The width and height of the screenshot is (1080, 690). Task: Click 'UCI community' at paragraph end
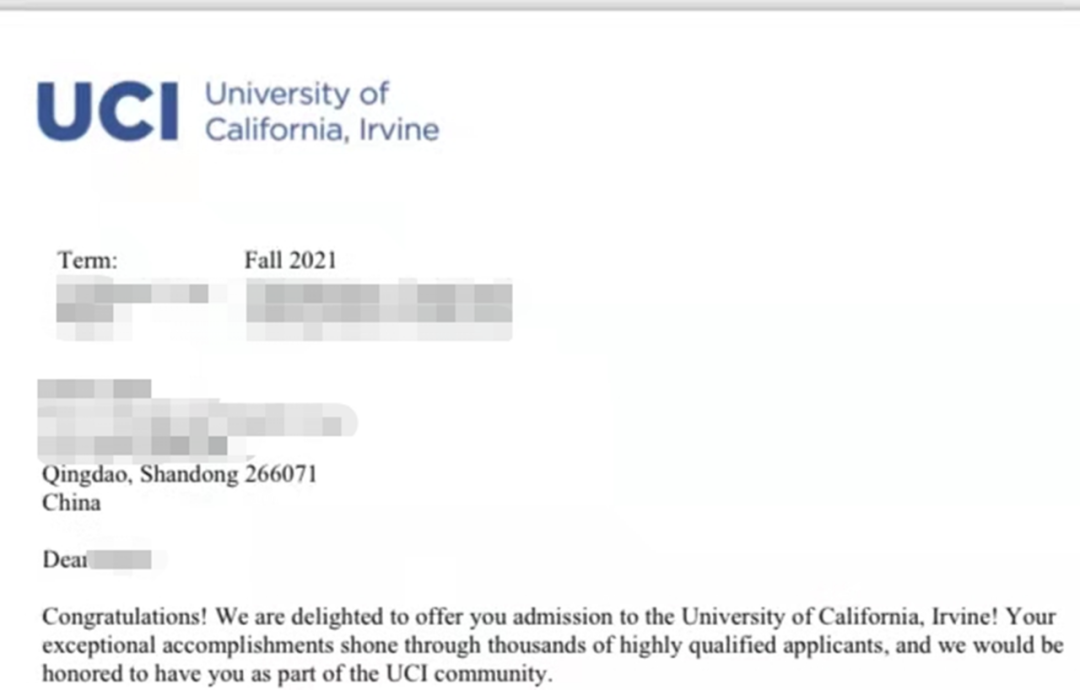click(468, 673)
